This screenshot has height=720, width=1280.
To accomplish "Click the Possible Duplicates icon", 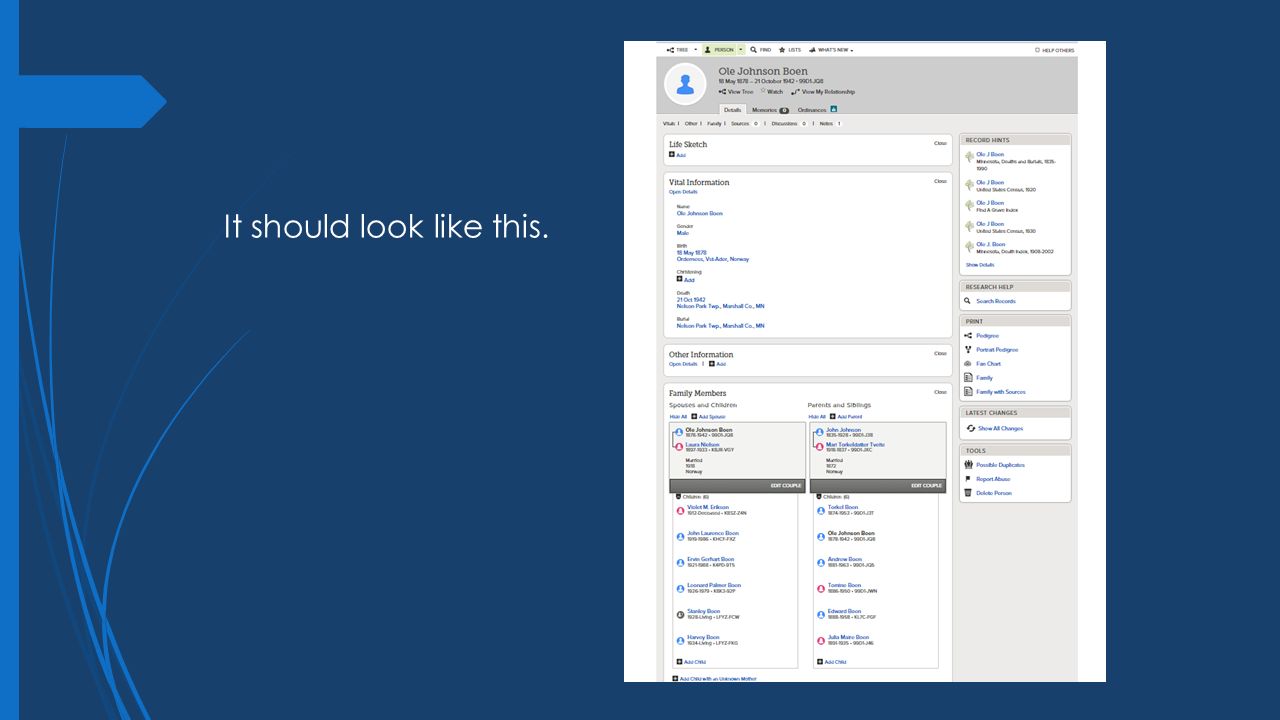I will (x=968, y=465).
